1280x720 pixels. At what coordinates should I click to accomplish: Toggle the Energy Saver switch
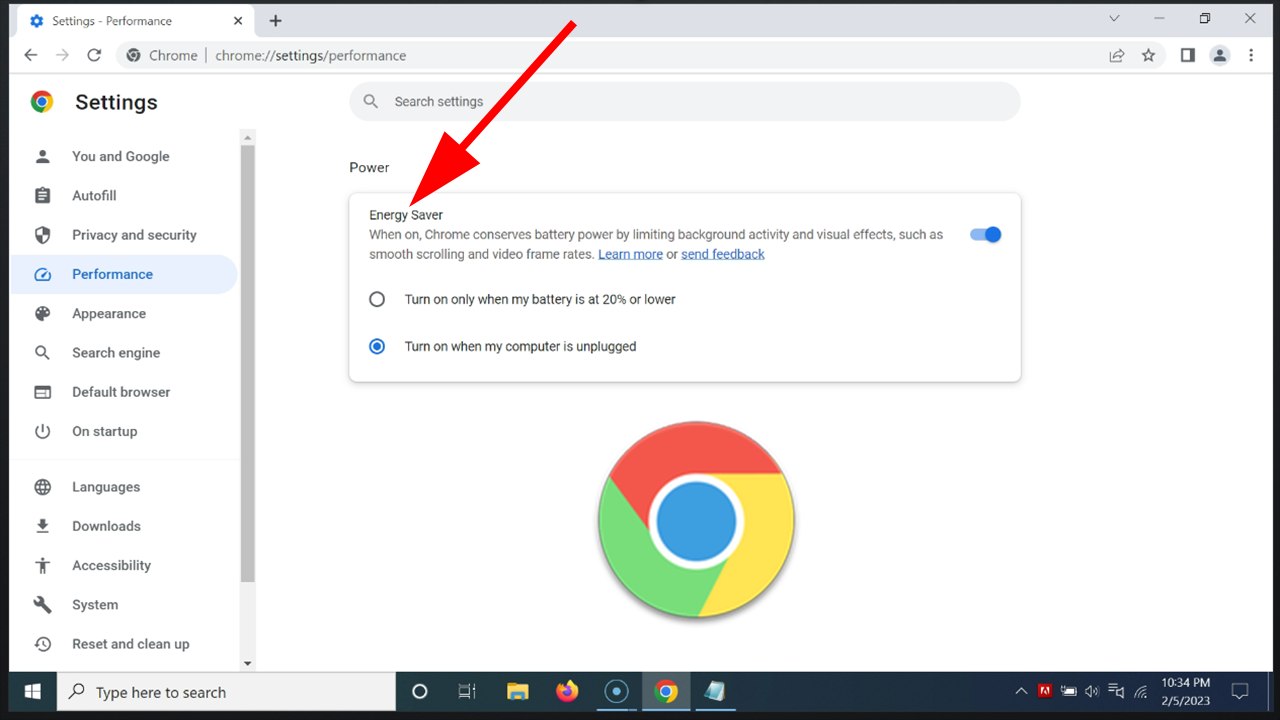pyautogui.click(x=986, y=235)
